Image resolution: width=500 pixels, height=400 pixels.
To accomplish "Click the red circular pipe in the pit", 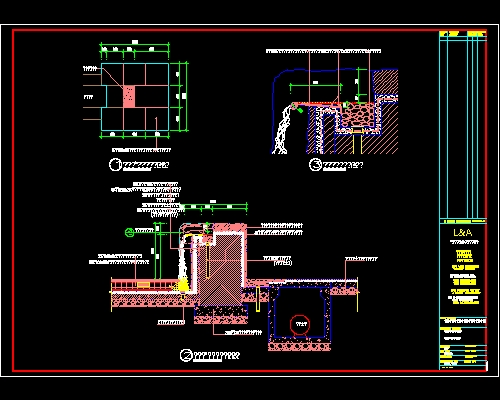I will point(300,324).
